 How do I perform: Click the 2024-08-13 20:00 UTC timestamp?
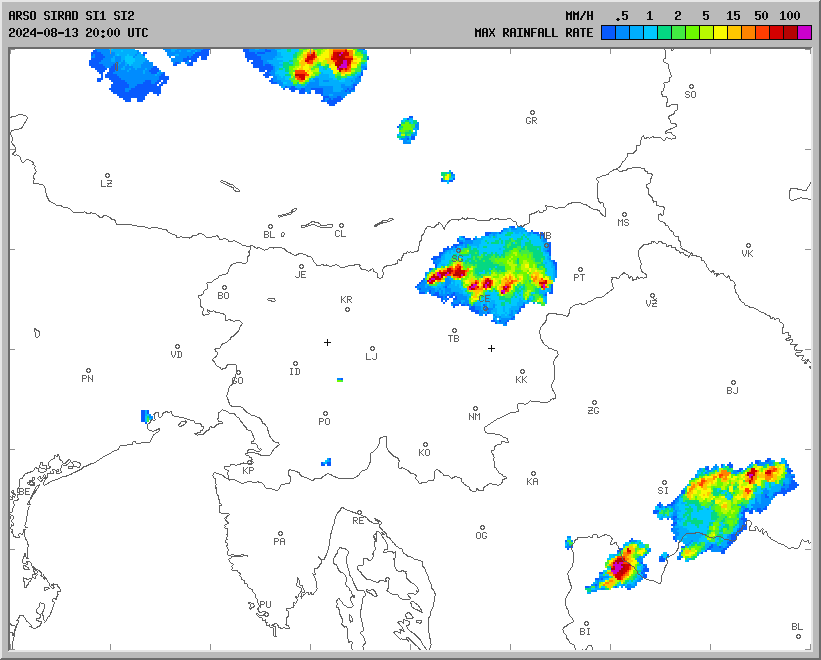click(78, 32)
